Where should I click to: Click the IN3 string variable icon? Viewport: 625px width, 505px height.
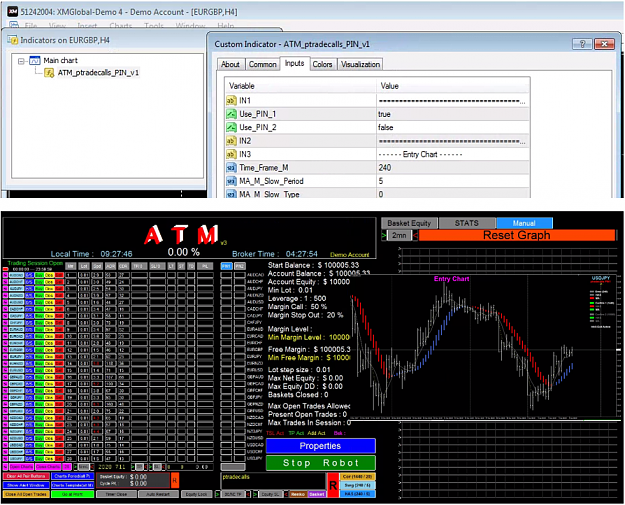click(x=231, y=154)
